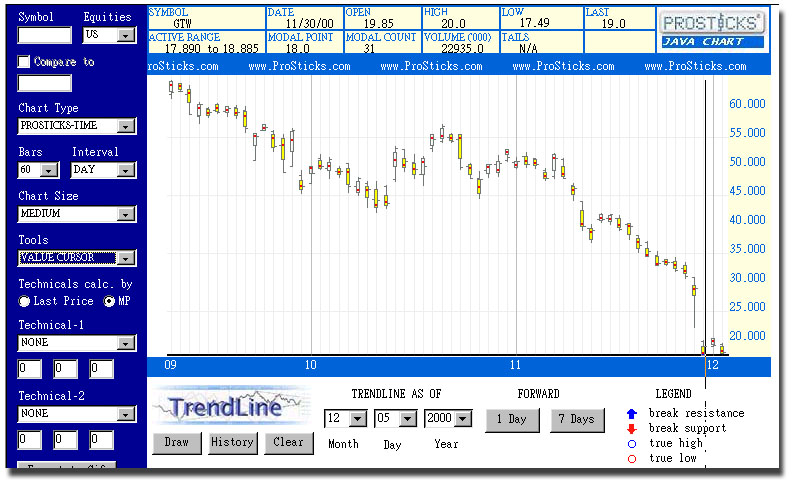
Task: Click the Clear button
Action: click(x=288, y=442)
